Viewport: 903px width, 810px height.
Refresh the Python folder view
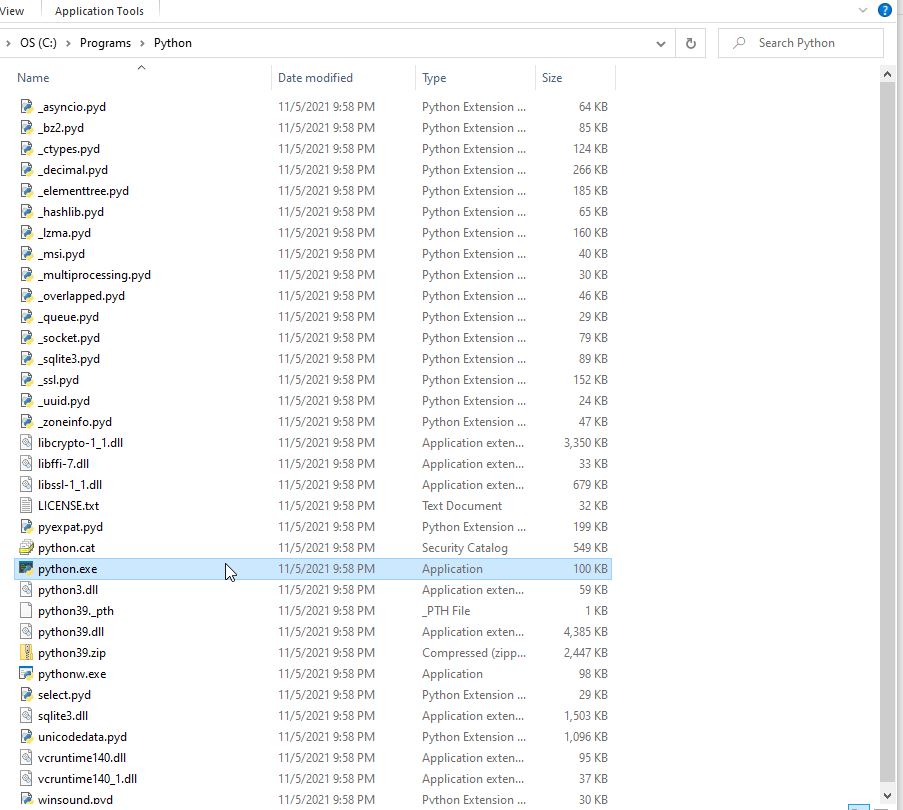[690, 43]
